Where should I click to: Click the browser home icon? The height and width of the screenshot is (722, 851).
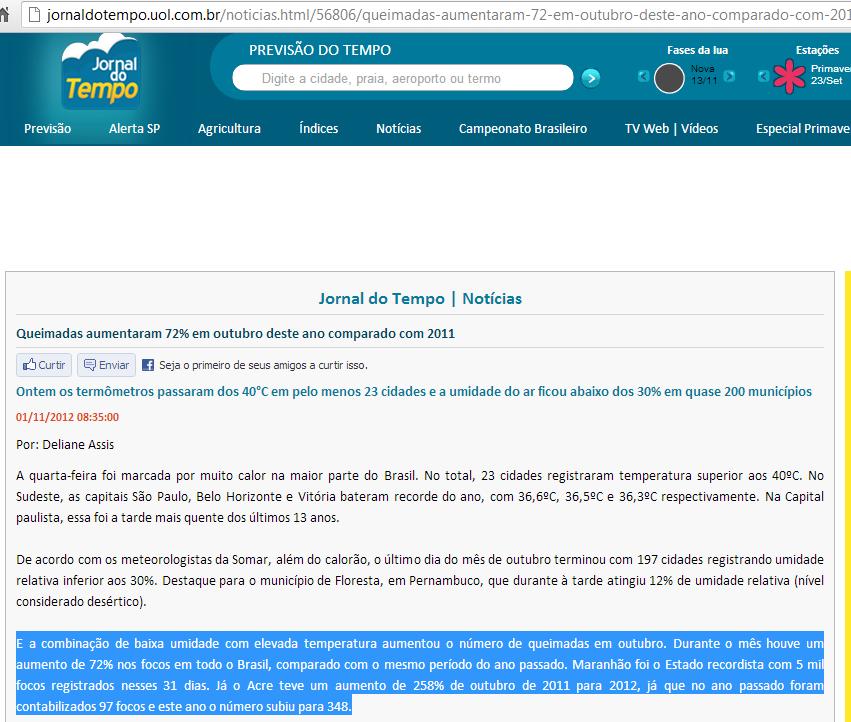tap(4, 15)
